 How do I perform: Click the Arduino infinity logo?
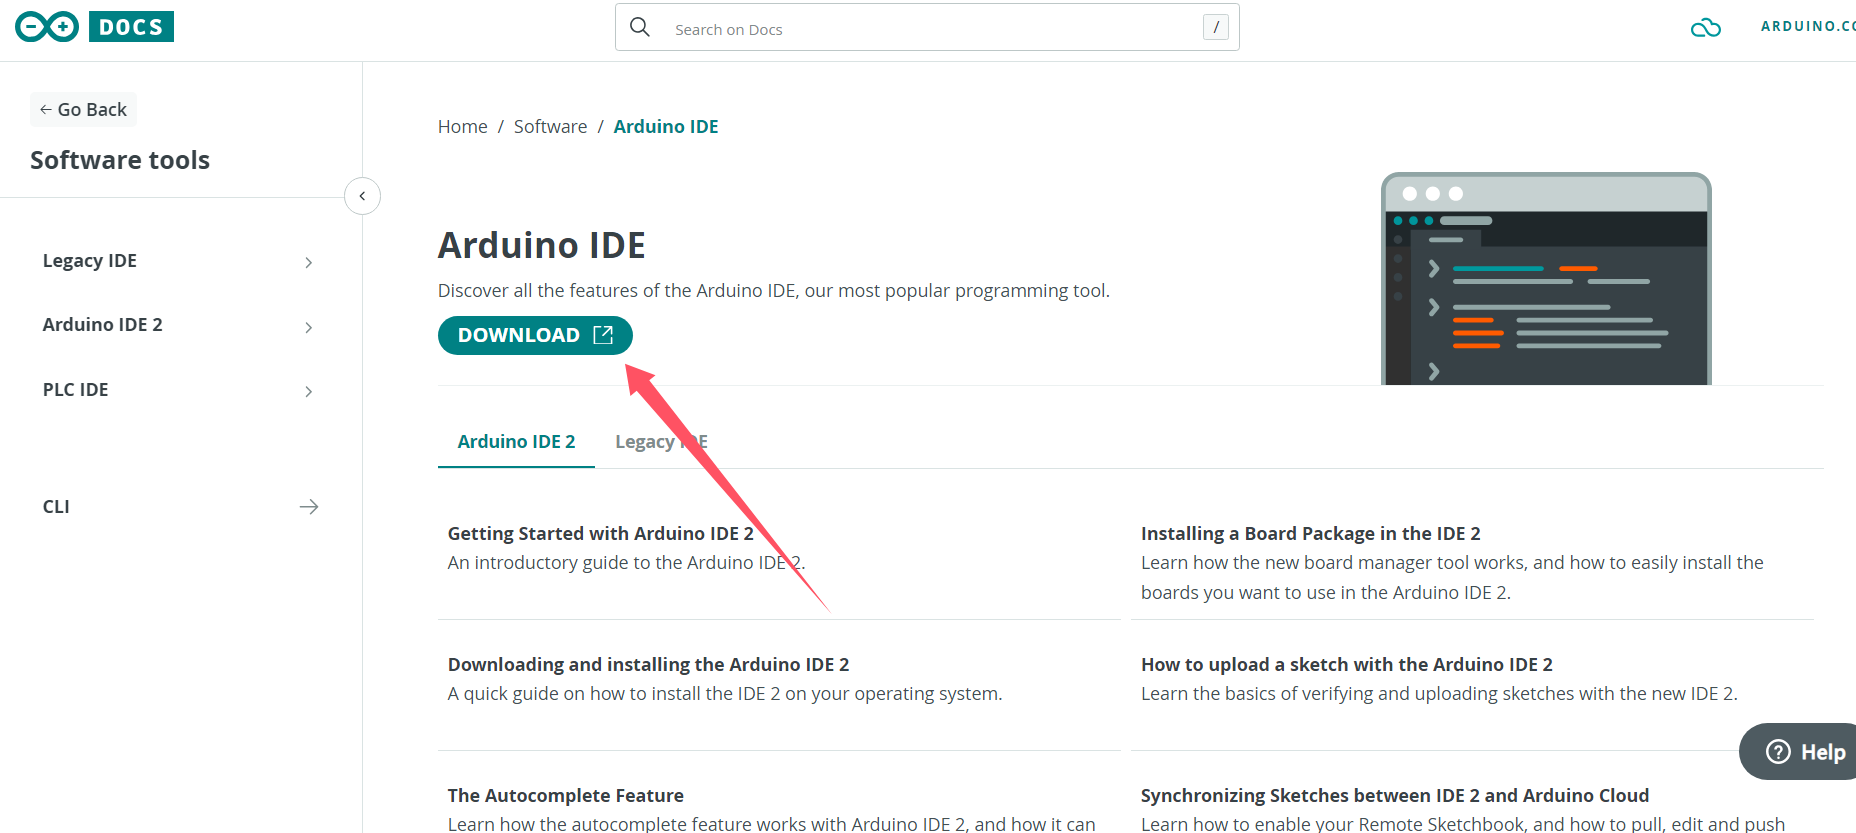[47, 27]
